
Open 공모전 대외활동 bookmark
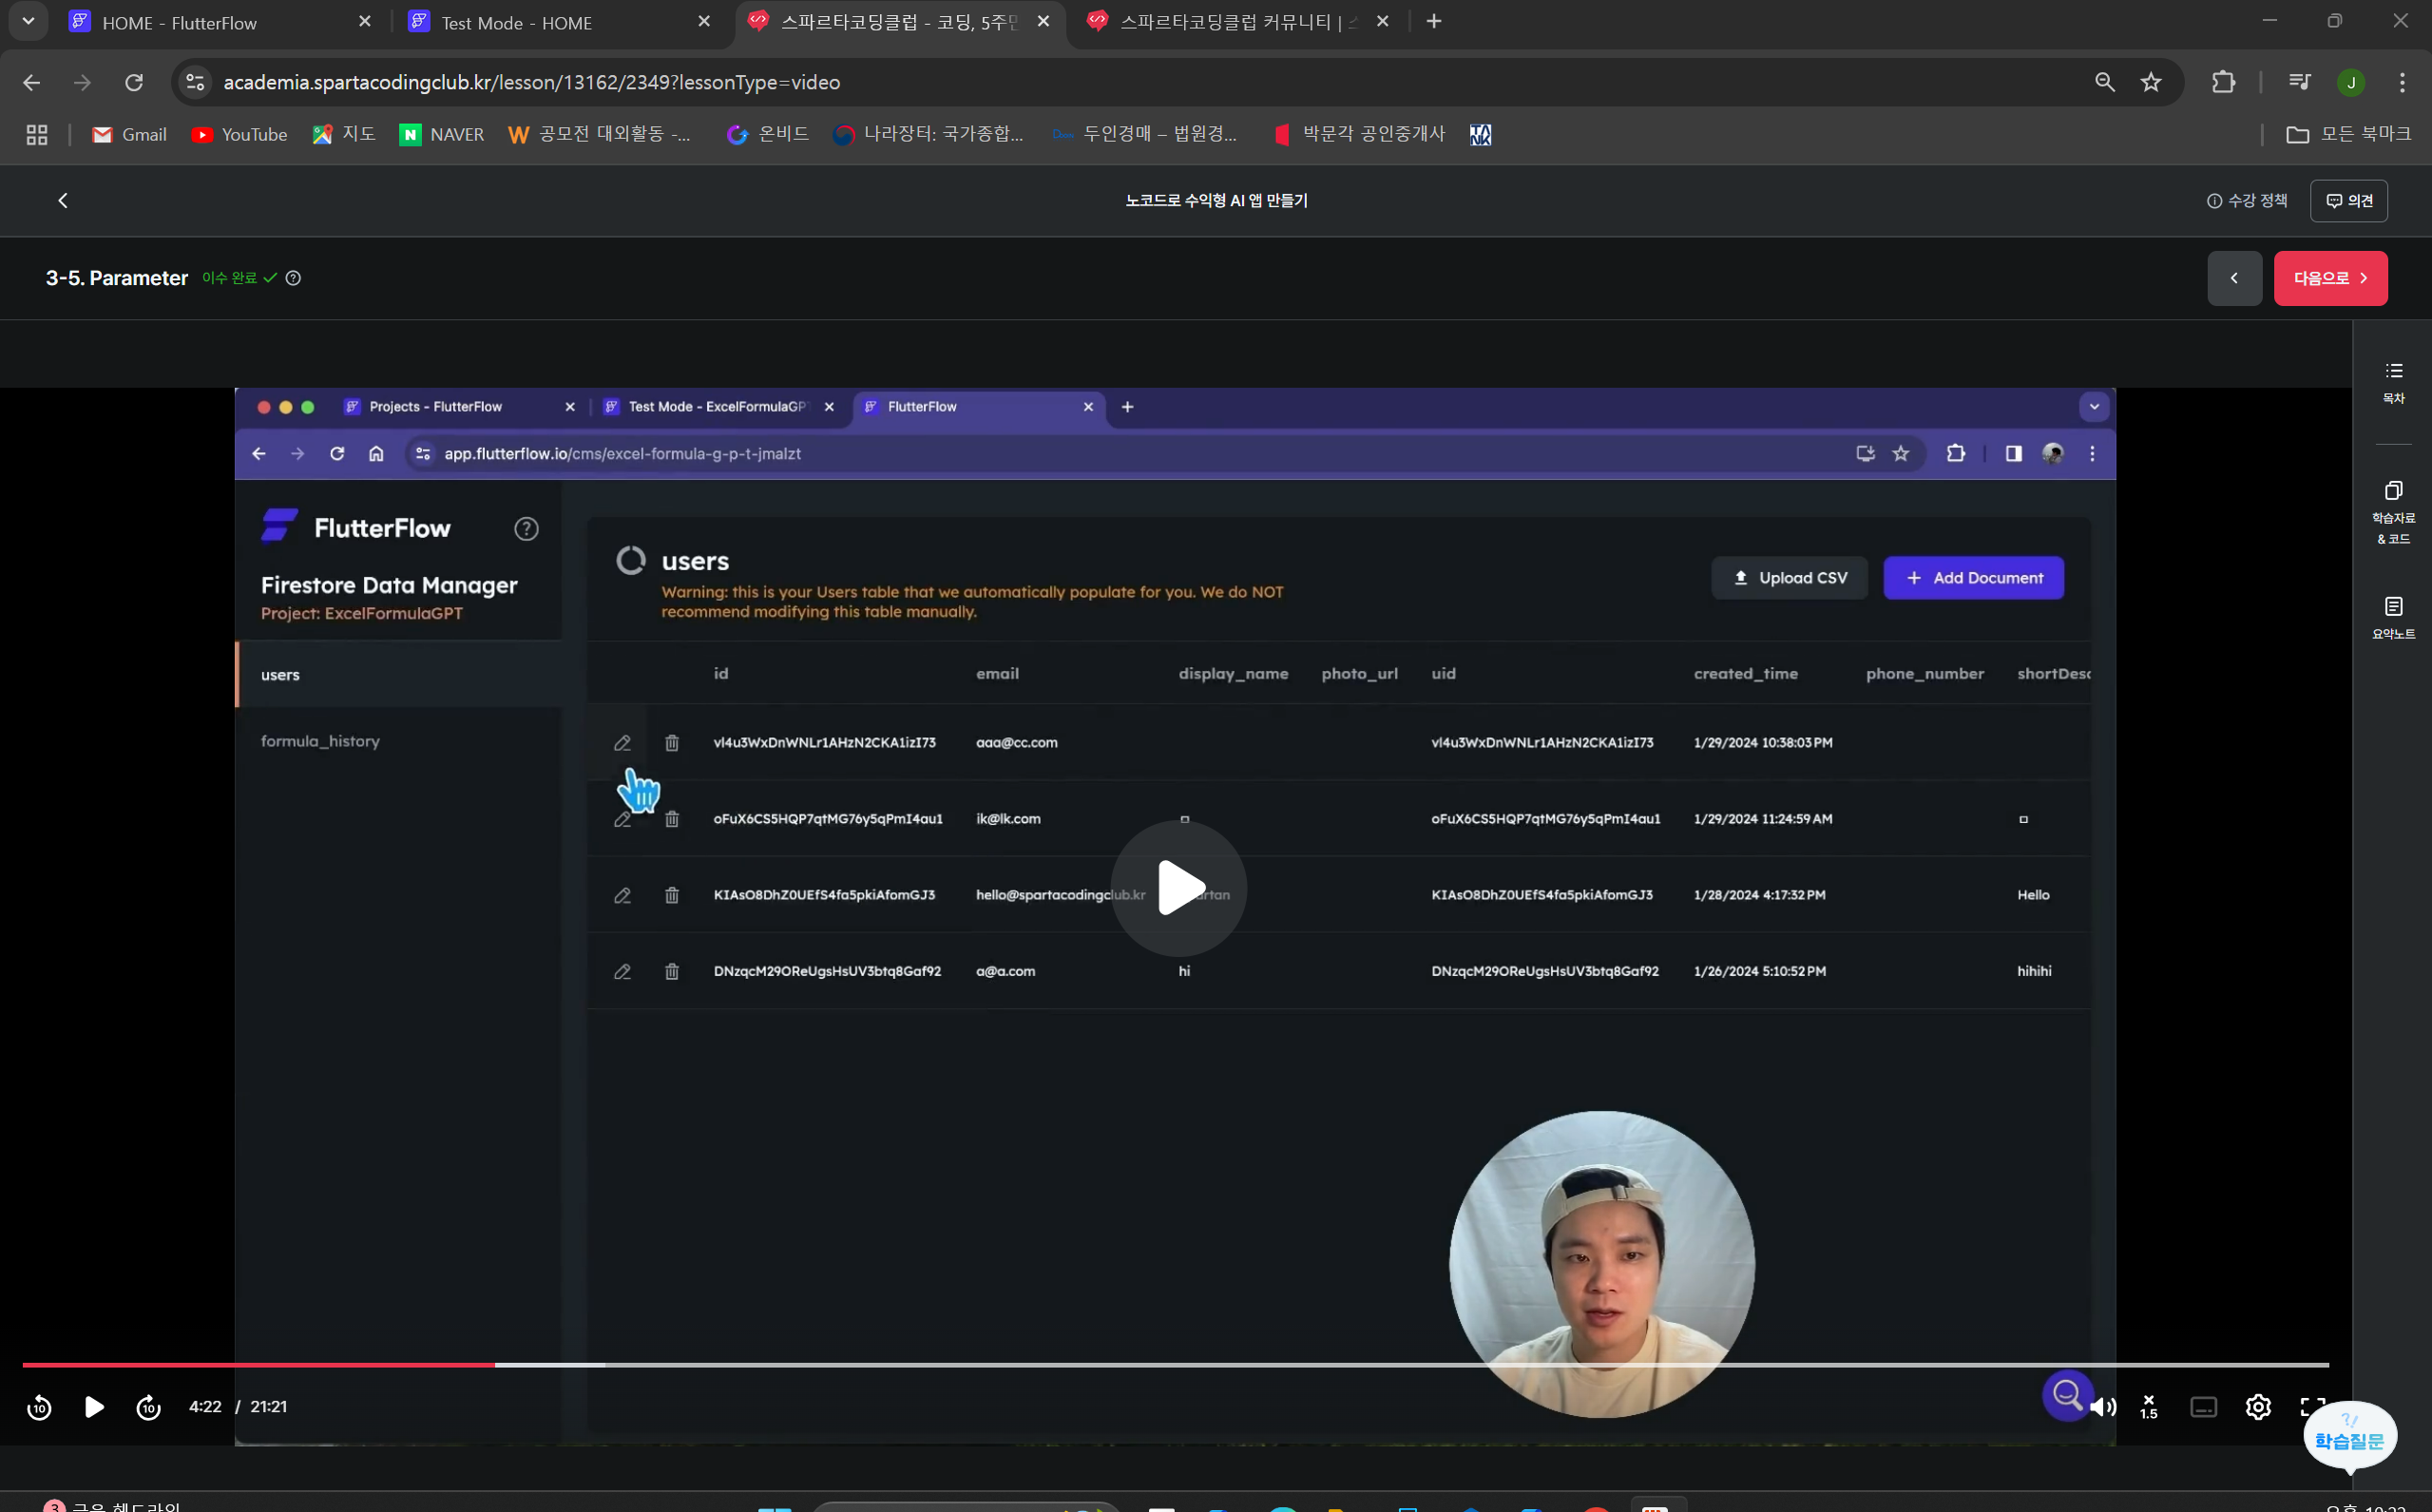point(600,135)
